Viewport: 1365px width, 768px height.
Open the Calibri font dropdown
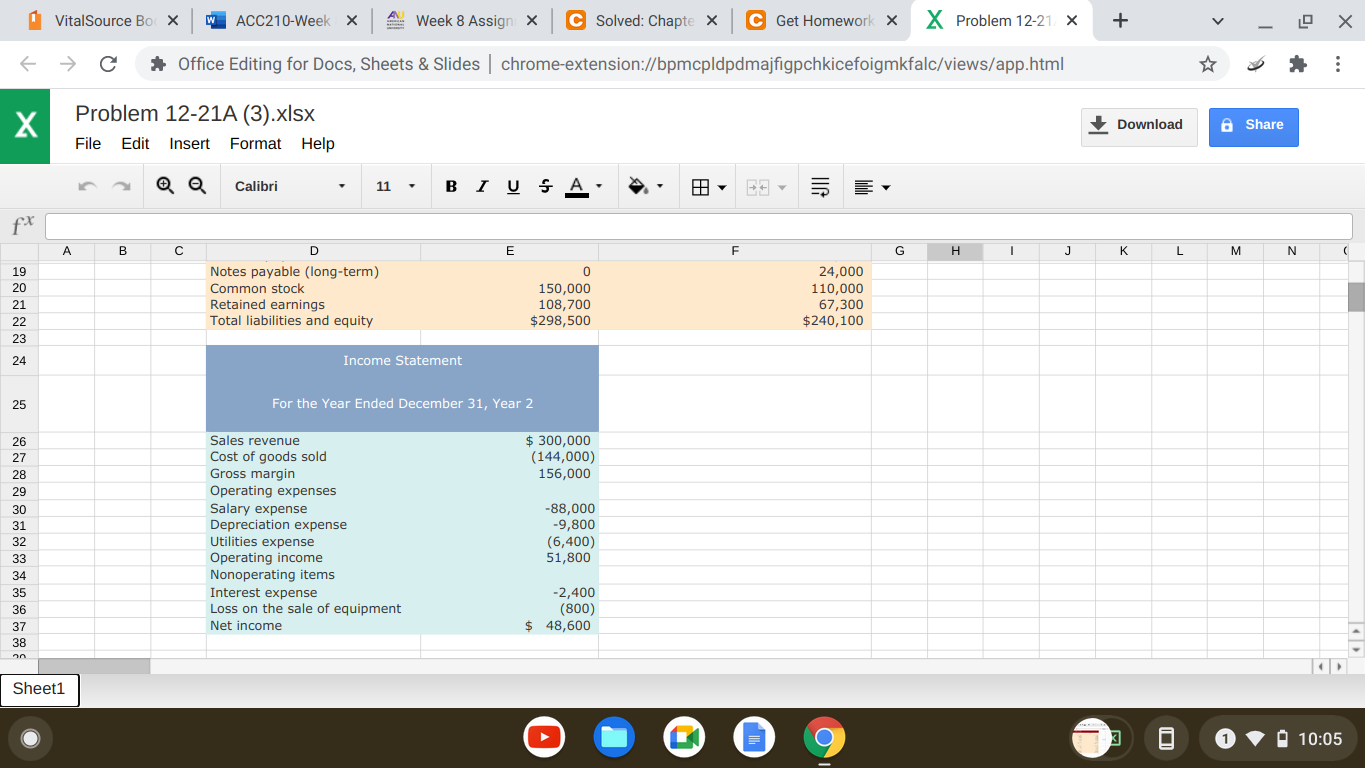(290, 186)
